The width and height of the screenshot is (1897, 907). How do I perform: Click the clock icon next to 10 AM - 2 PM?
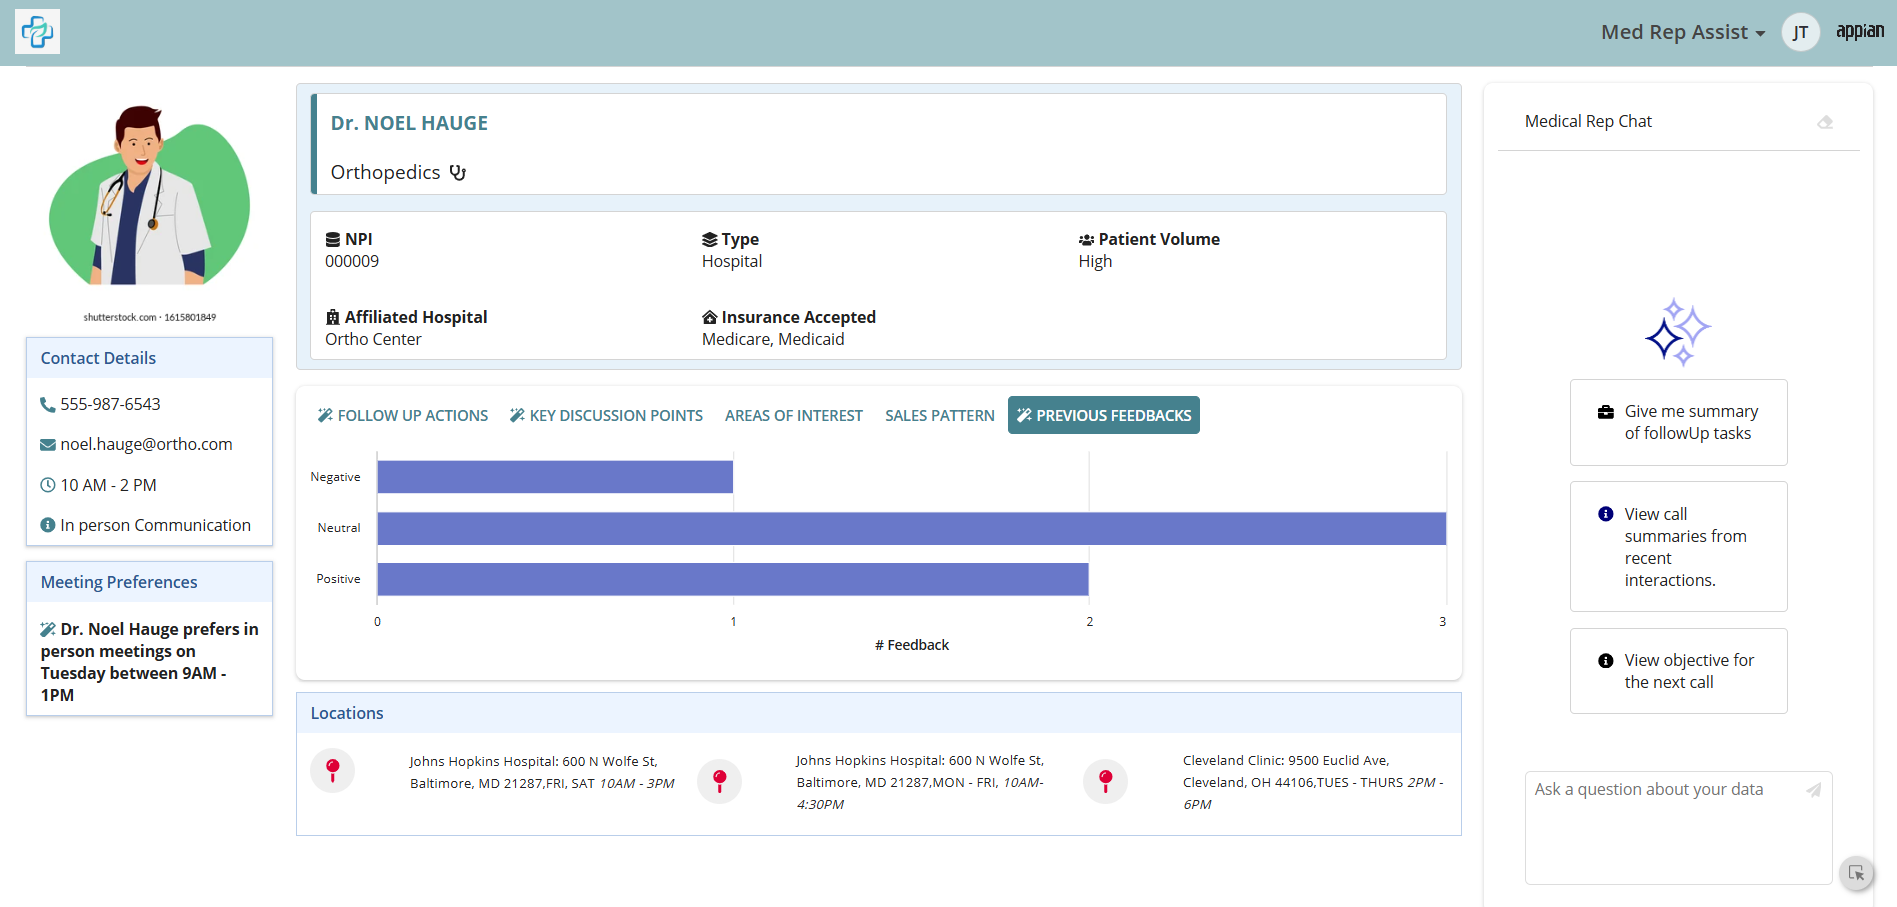(x=47, y=485)
